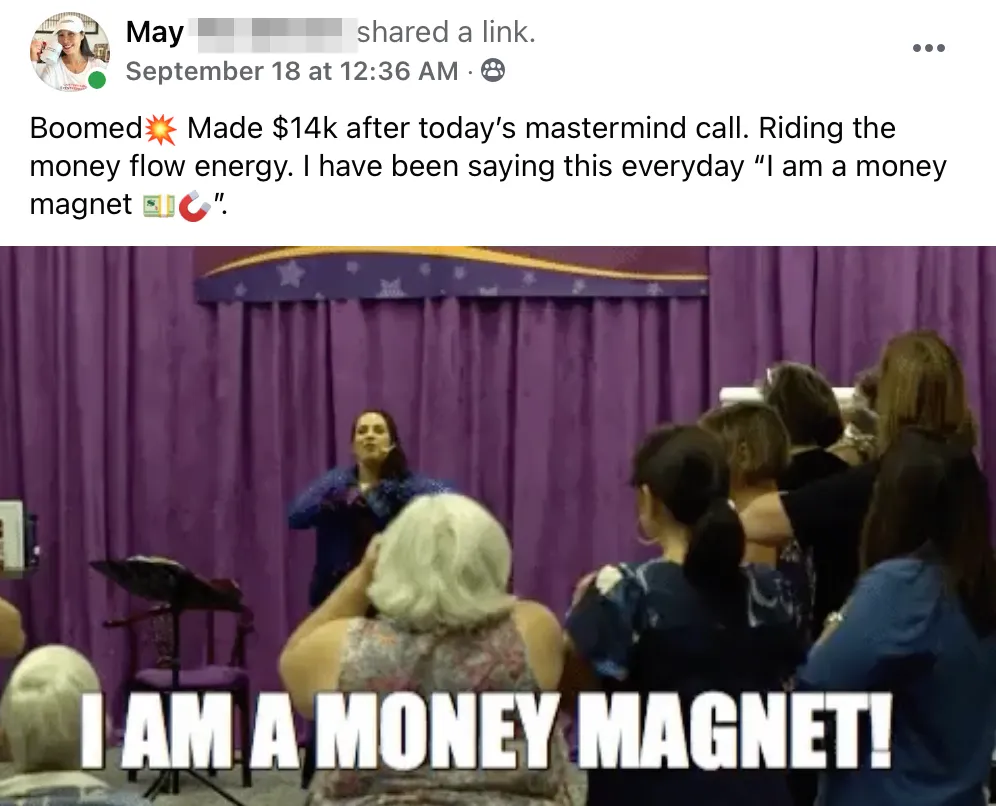The height and width of the screenshot is (806, 996).
Task: Click the dollar banknote emoji
Action: (x=158, y=205)
